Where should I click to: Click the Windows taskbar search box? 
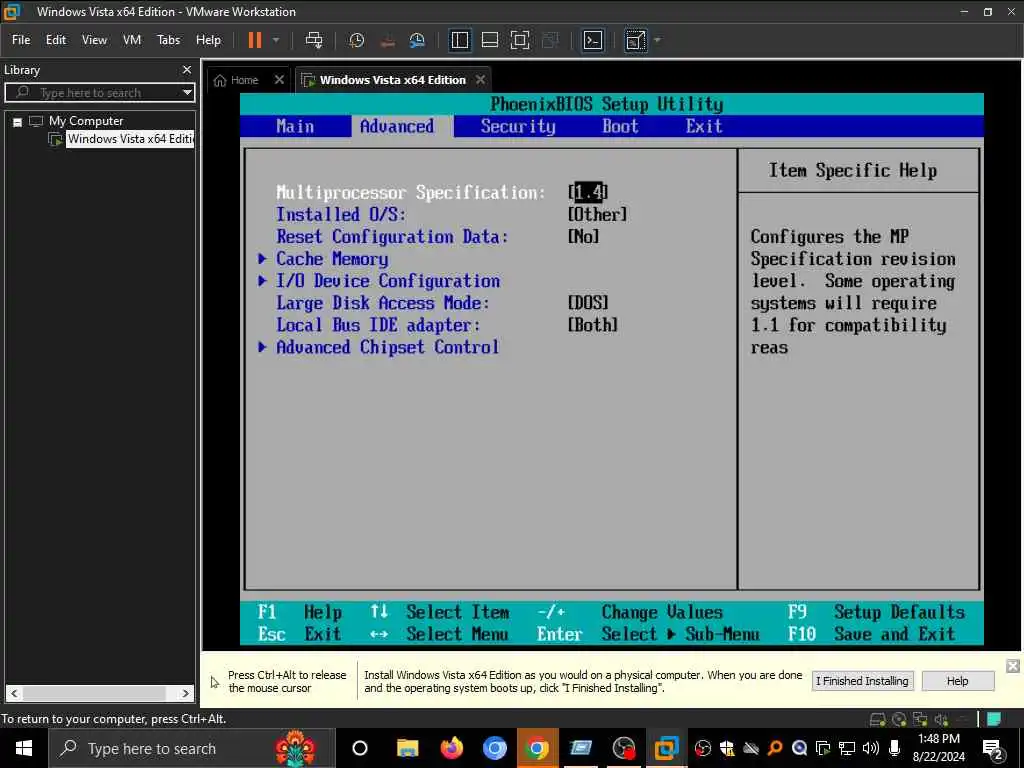[191, 748]
